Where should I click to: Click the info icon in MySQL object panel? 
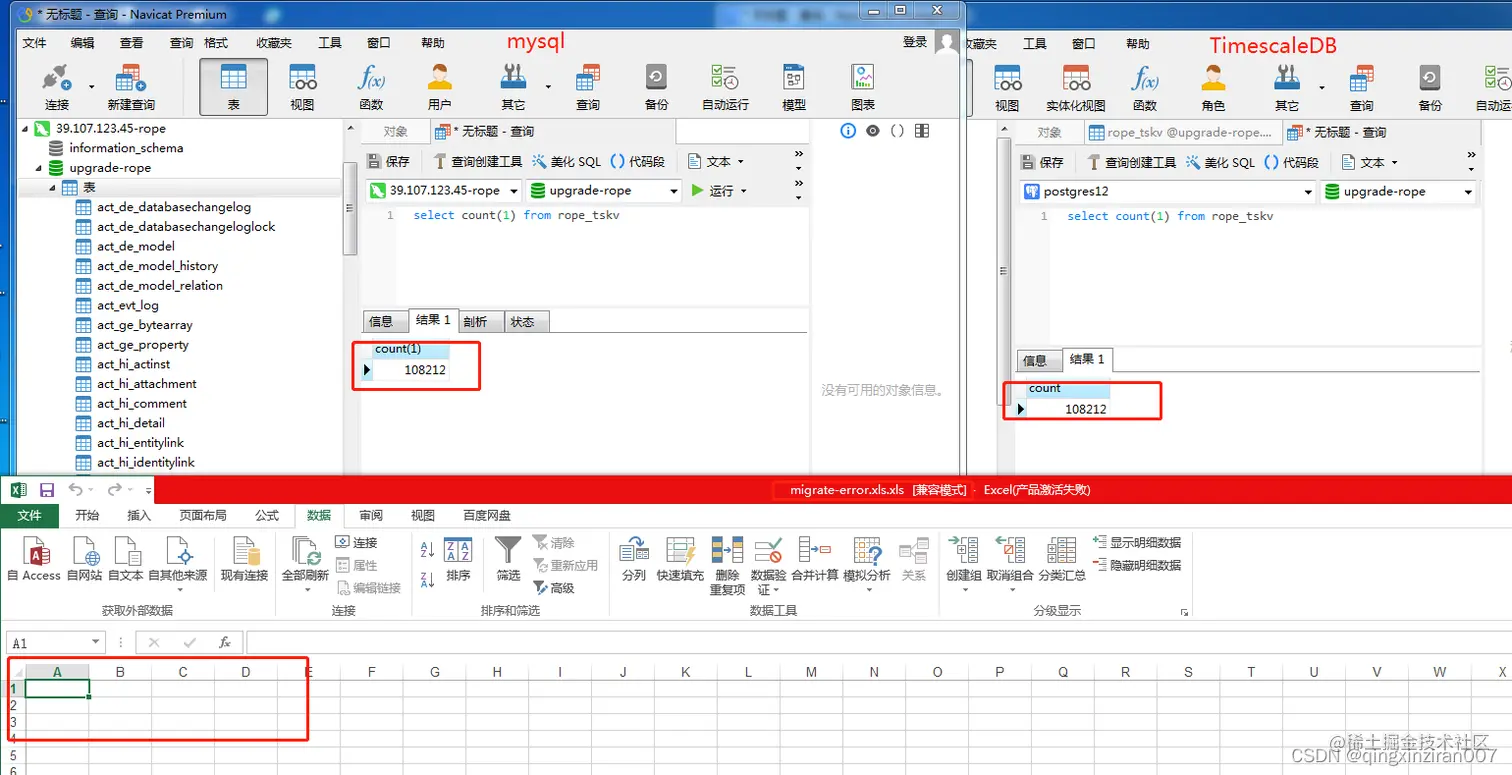click(x=848, y=131)
